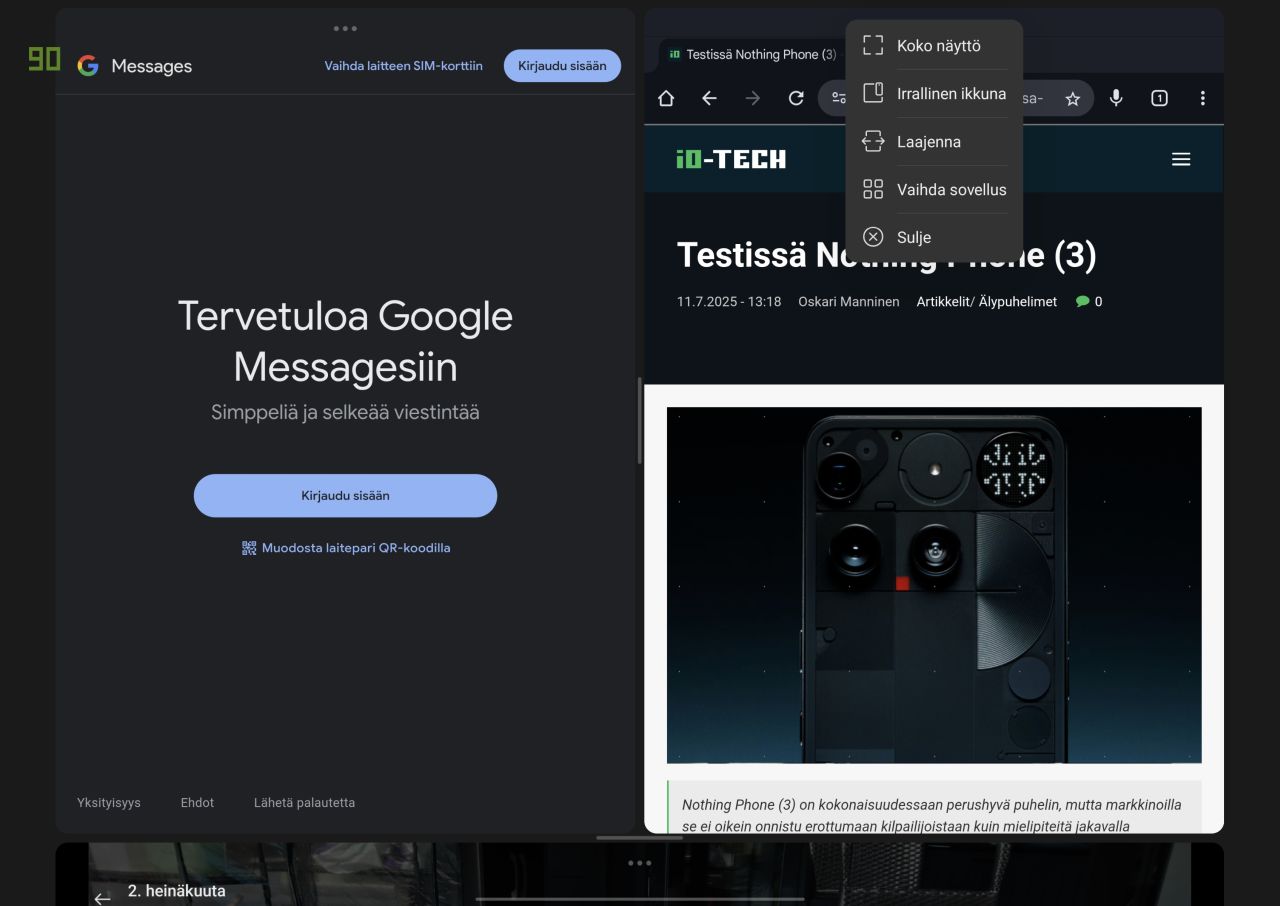Screen dimensions: 1280x906
Task: Reload the io-tech page
Action: point(796,98)
